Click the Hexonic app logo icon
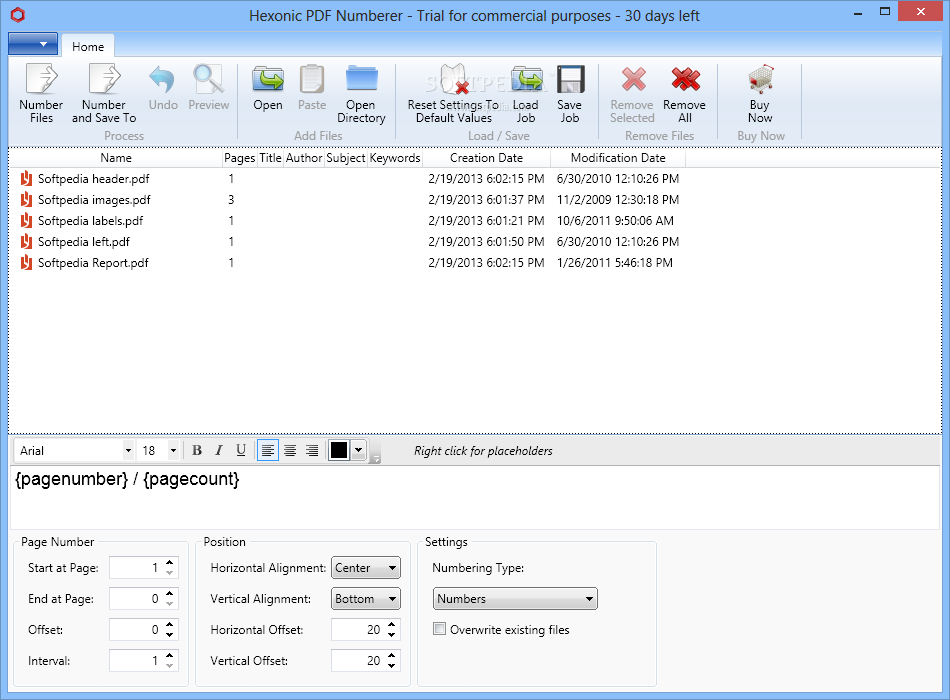Image resolution: width=950 pixels, height=700 pixels. [18, 15]
